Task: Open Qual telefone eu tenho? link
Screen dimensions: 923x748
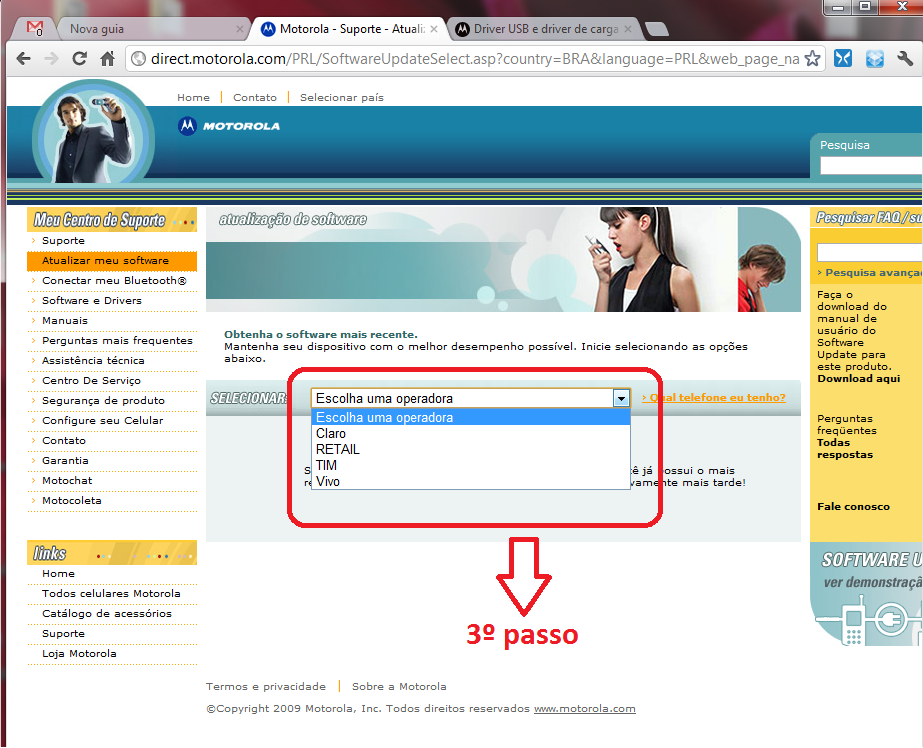Action: (713, 398)
